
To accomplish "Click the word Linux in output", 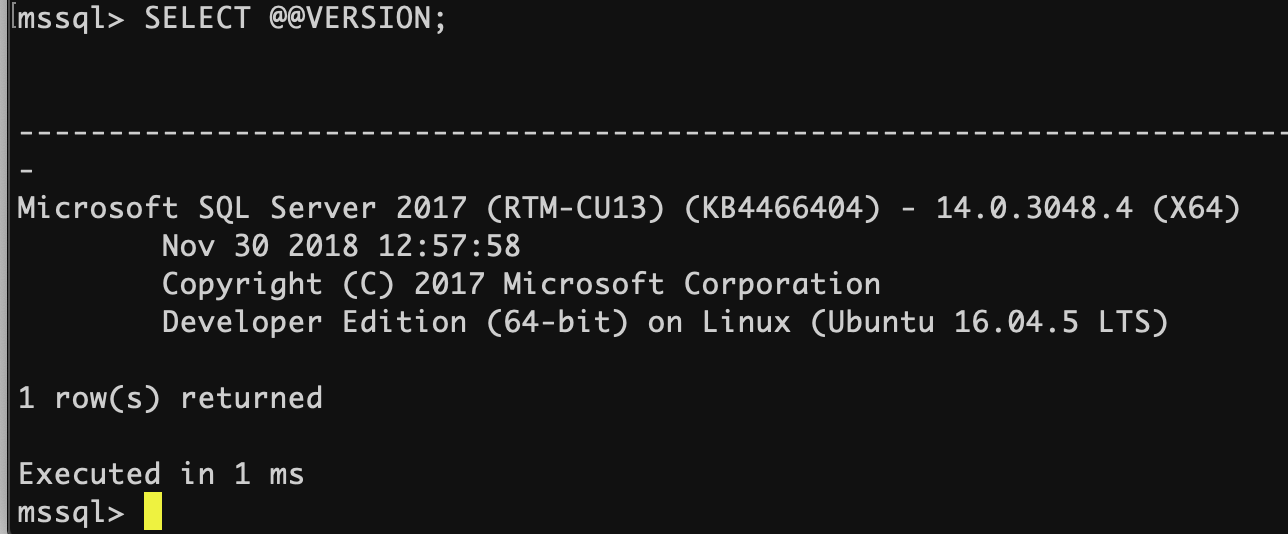I will pyautogui.click(x=746, y=322).
